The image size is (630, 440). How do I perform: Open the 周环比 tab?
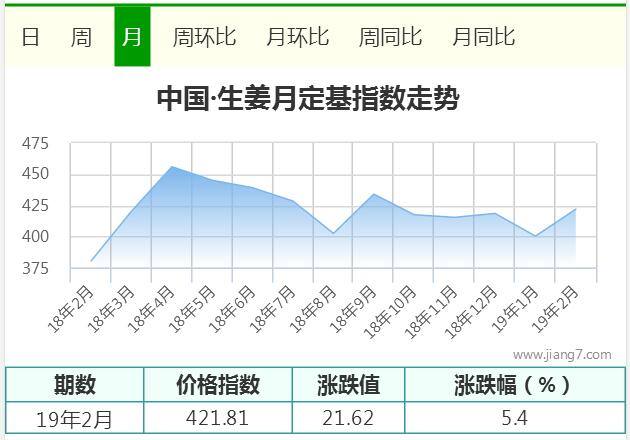pyautogui.click(x=204, y=37)
